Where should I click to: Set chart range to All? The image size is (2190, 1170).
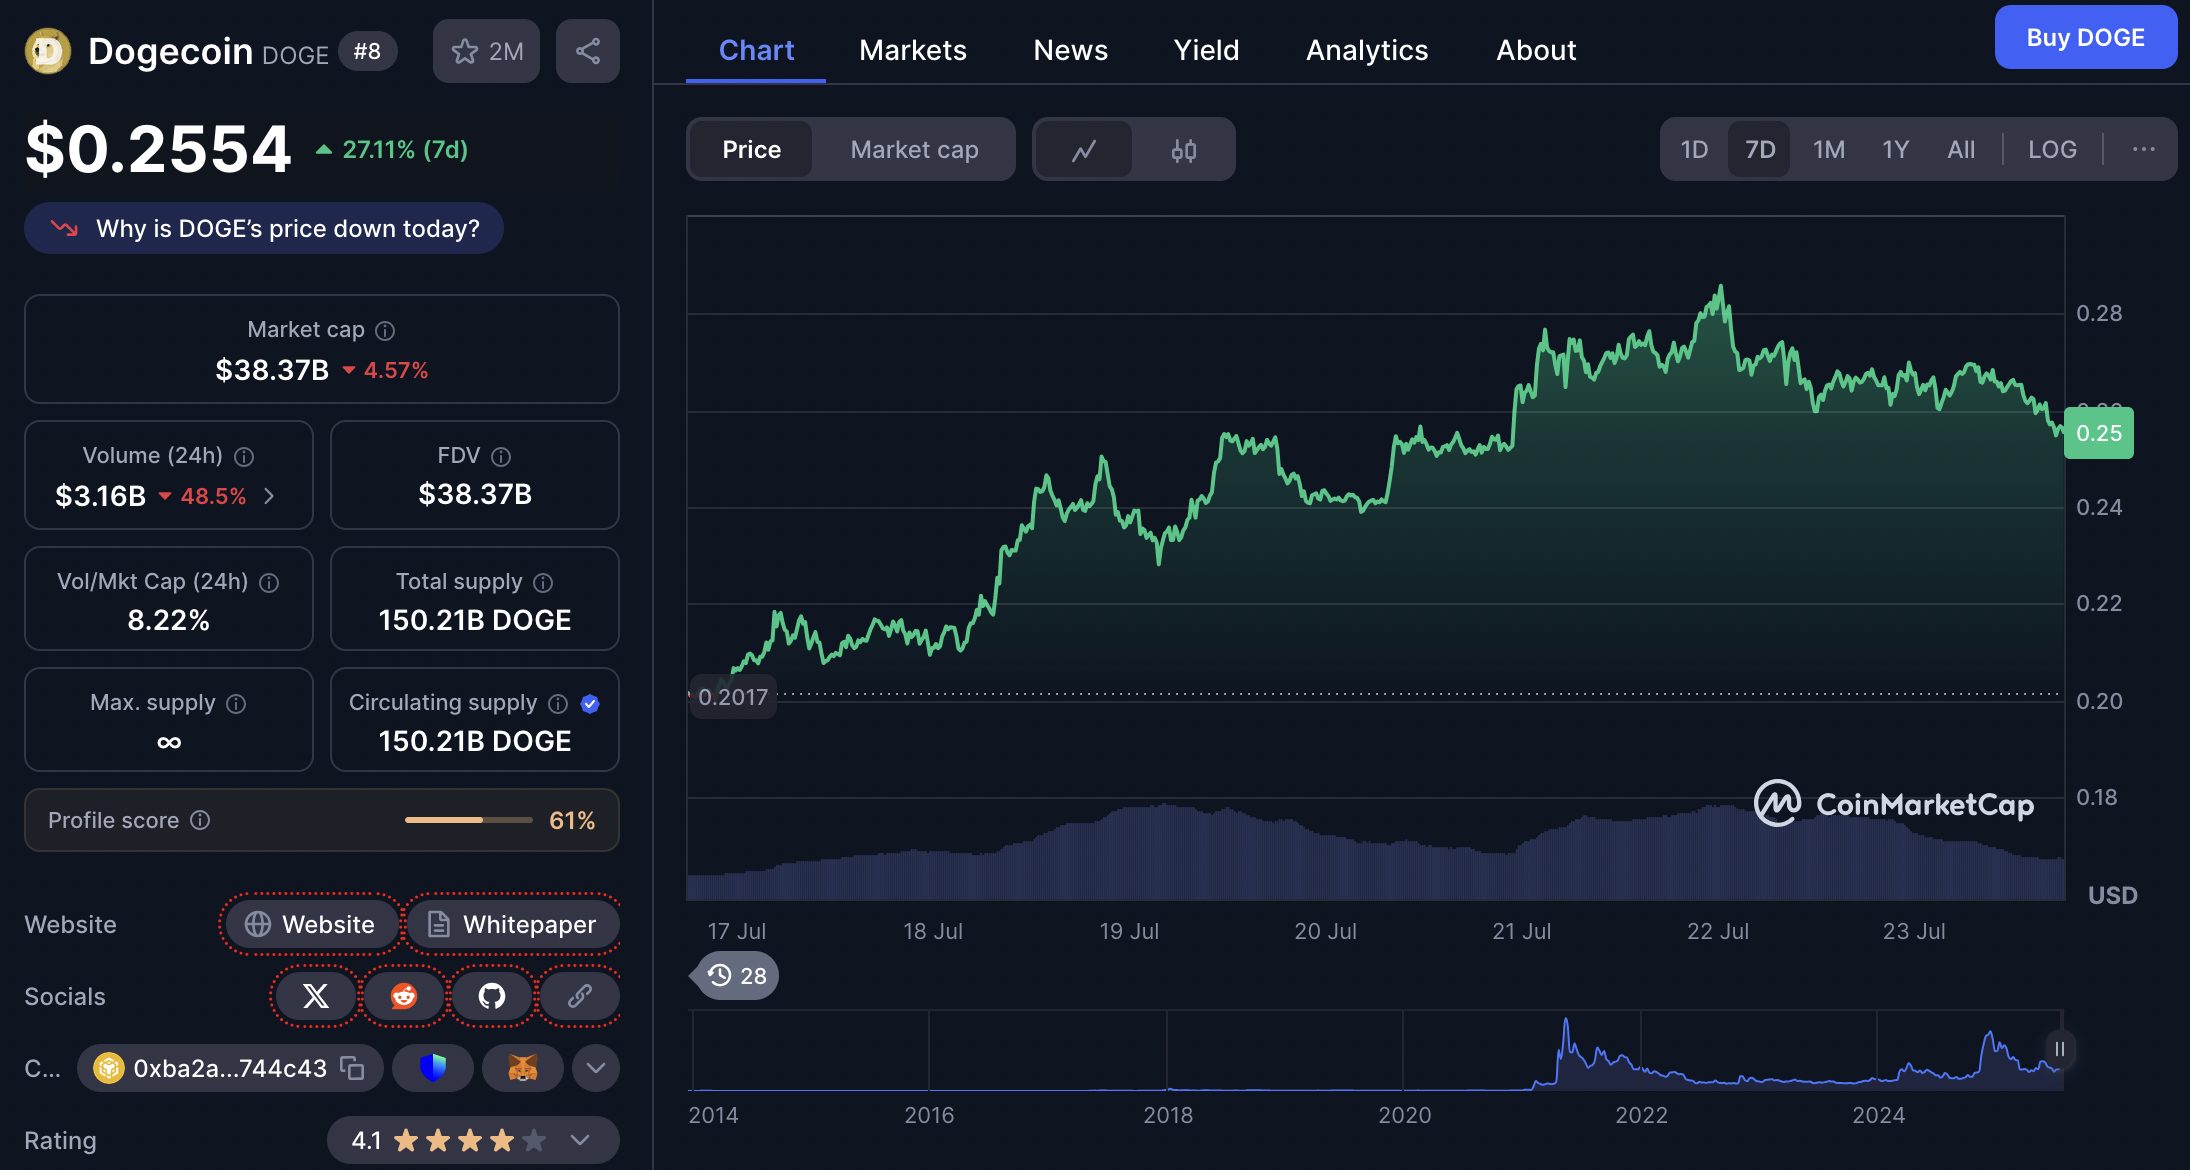tap(1961, 149)
